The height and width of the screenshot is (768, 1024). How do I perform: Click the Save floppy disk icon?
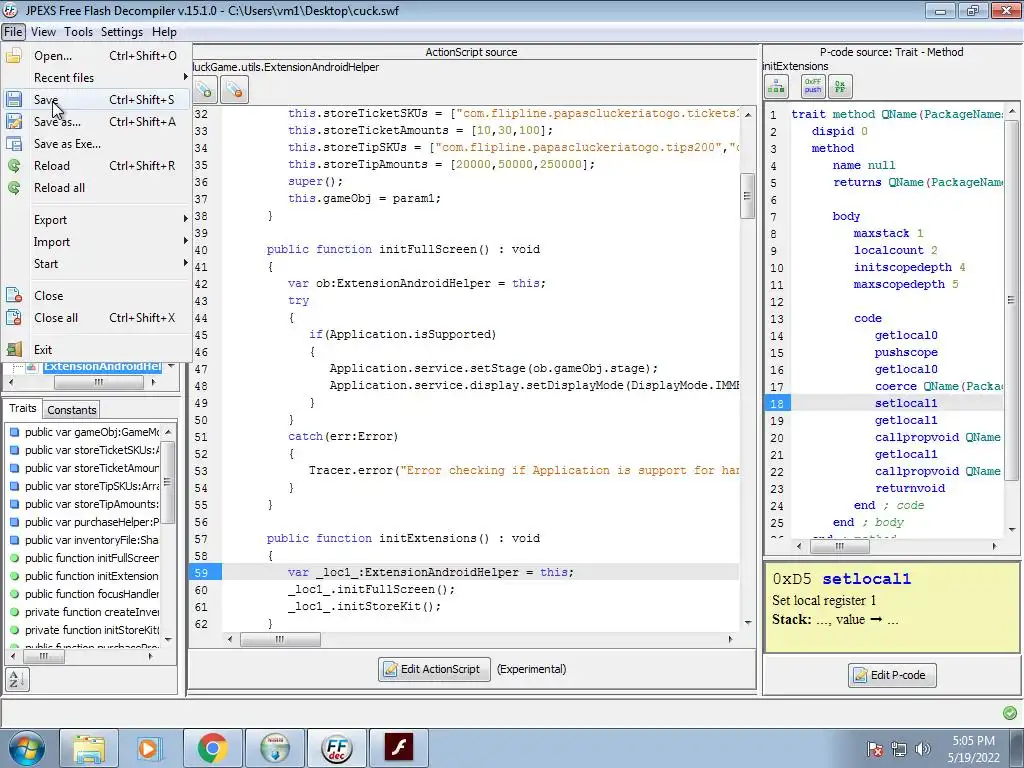[x=14, y=99]
